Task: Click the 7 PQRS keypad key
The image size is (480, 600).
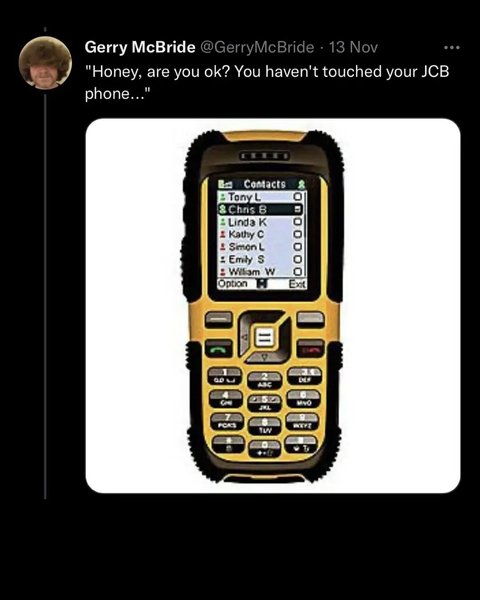Action: [227, 421]
